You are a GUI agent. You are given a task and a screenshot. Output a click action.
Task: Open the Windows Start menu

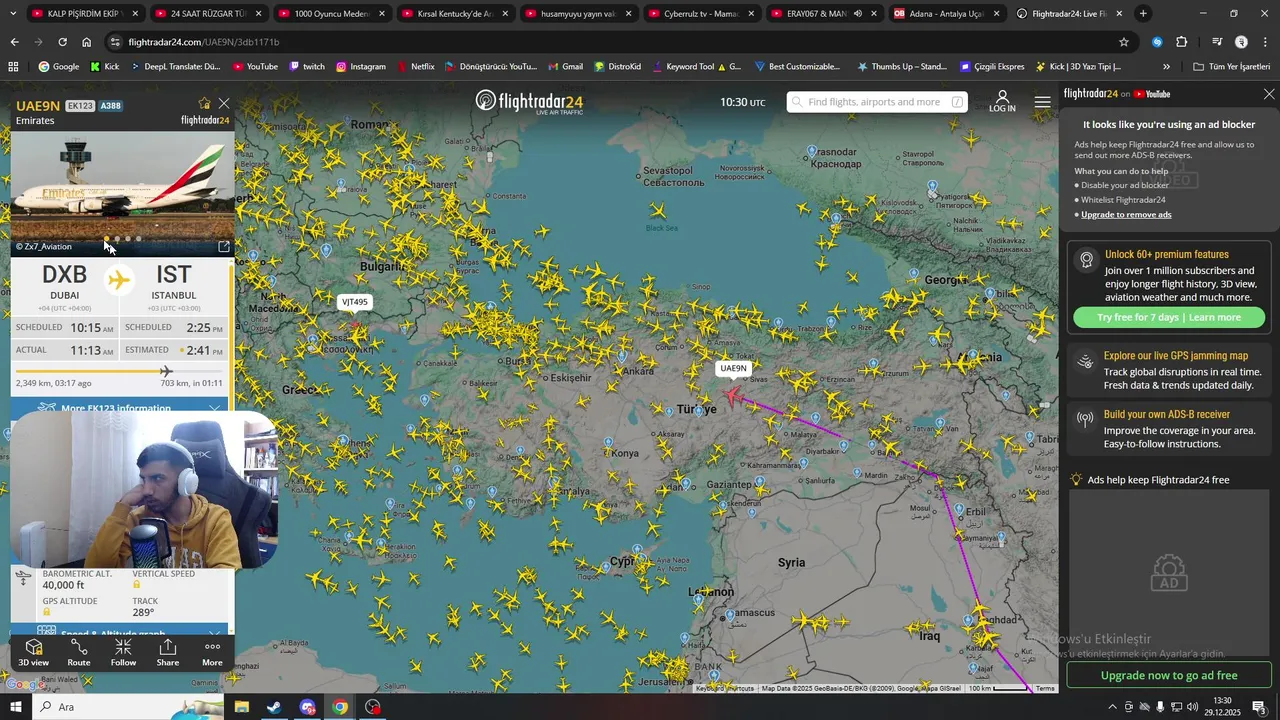16,707
